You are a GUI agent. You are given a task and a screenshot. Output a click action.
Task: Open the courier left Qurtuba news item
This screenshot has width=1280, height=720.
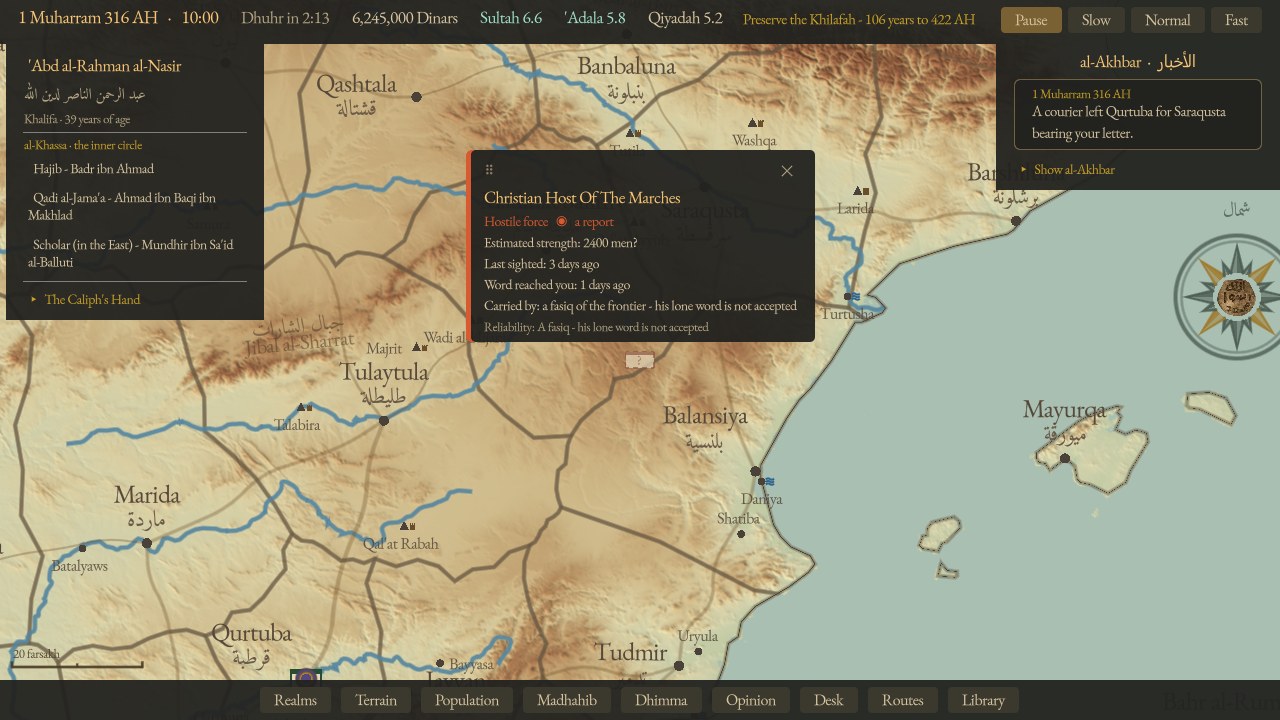point(1138,115)
